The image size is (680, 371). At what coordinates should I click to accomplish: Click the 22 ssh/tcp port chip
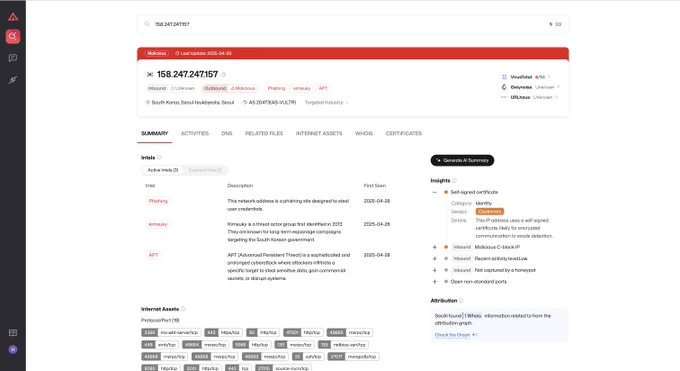[308, 357]
